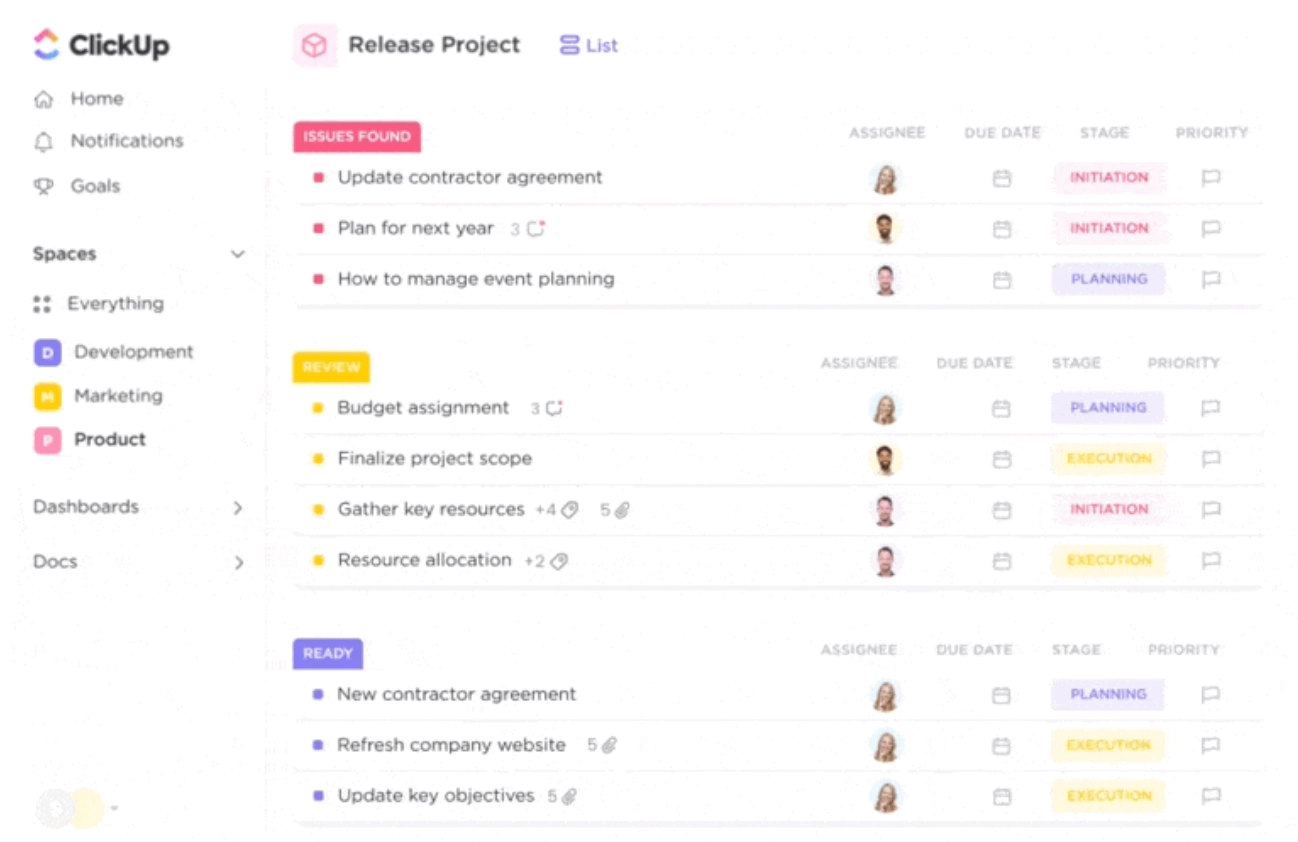Image resolution: width=1298 pixels, height=842 pixels.
Task: Open due date calendar for Update contractor agreement
Action: coord(1002,178)
